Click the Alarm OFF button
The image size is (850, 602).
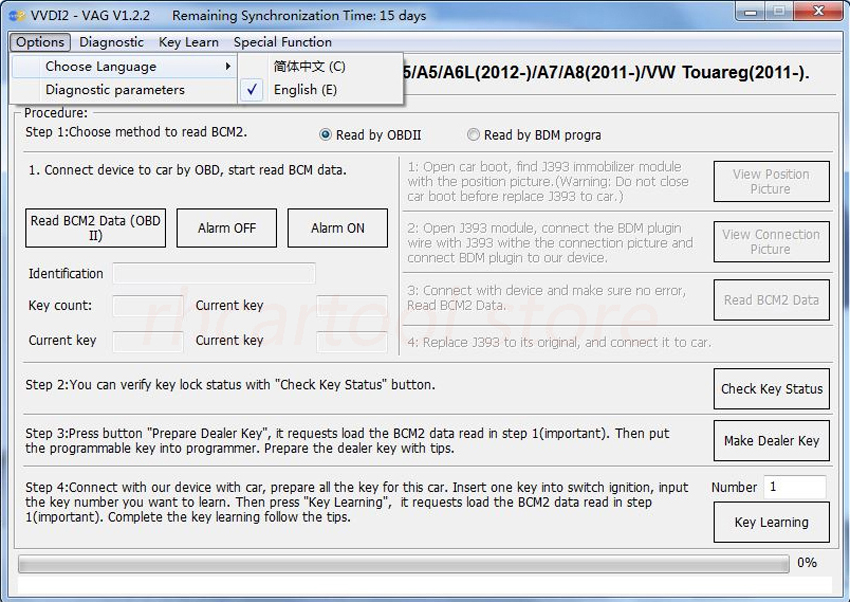pyautogui.click(x=227, y=228)
